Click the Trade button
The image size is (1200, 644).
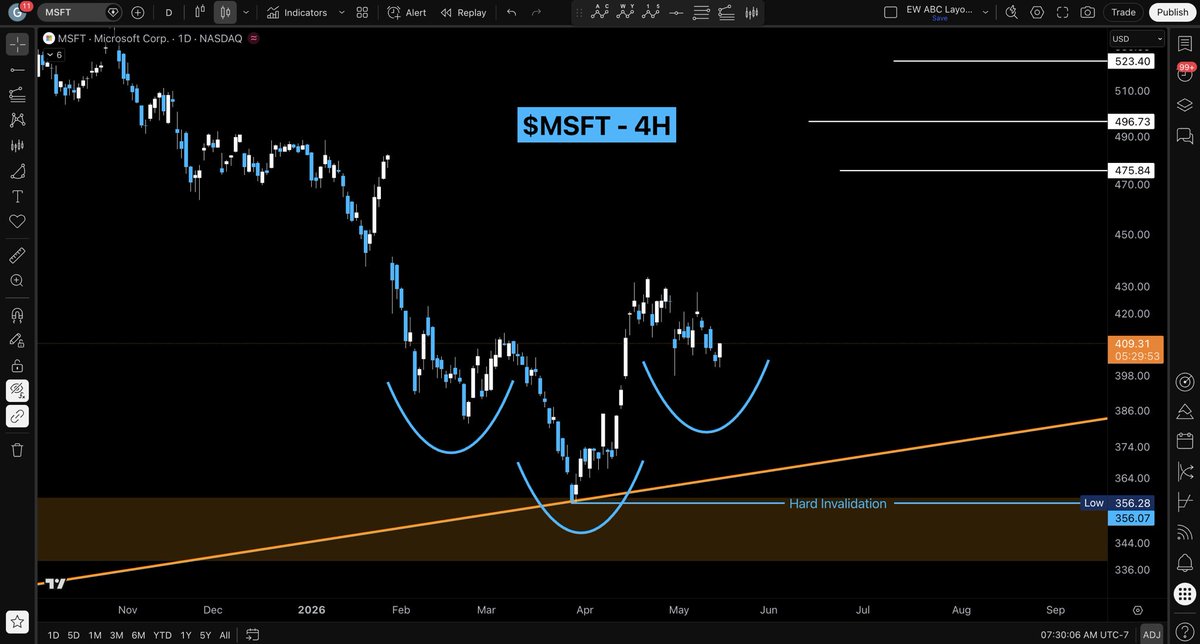click(1123, 12)
